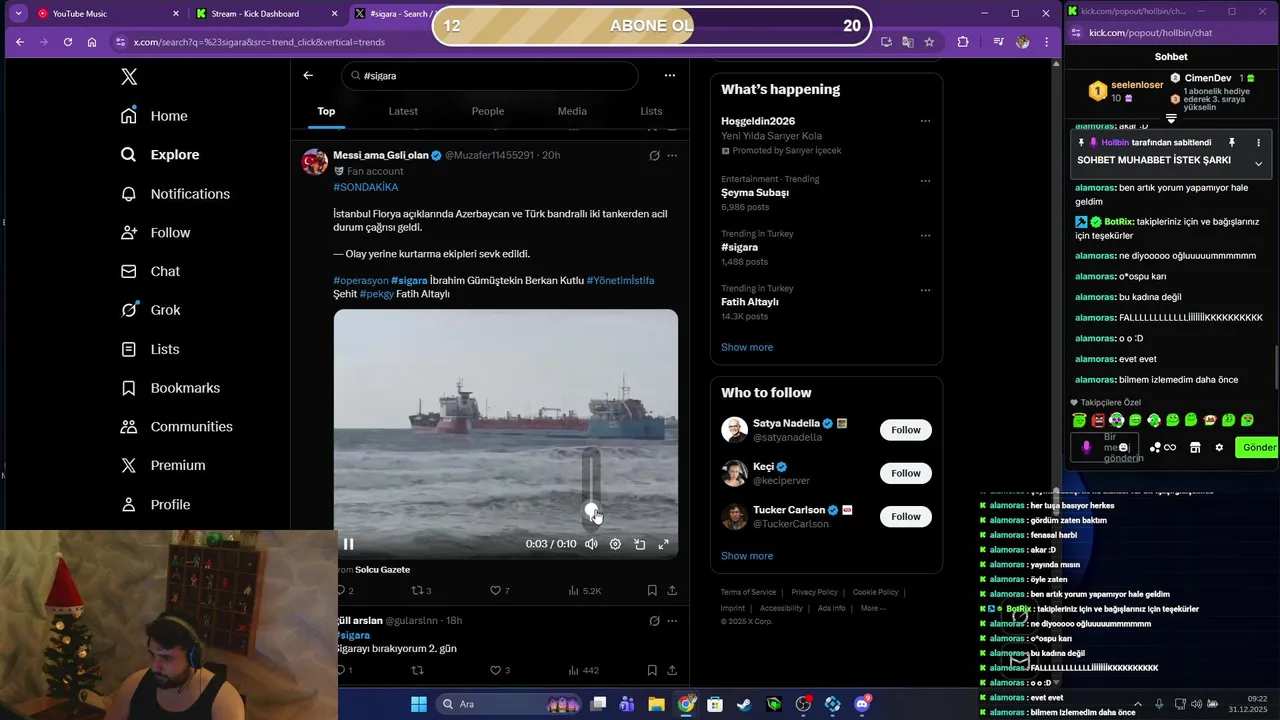Screen dimensions: 1280x720
Task: Show more under What's happening
Action: point(747,347)
